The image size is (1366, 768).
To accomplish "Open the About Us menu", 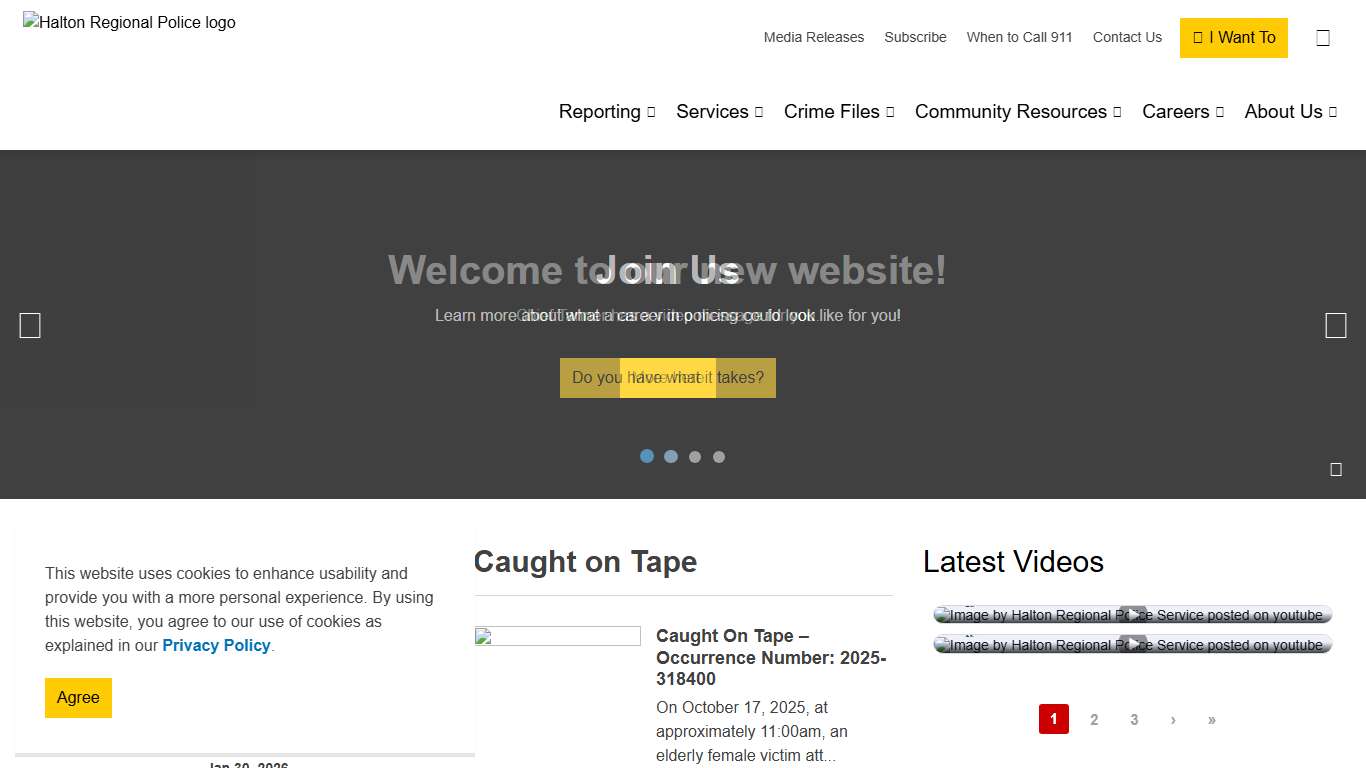I will [1290, 112].
